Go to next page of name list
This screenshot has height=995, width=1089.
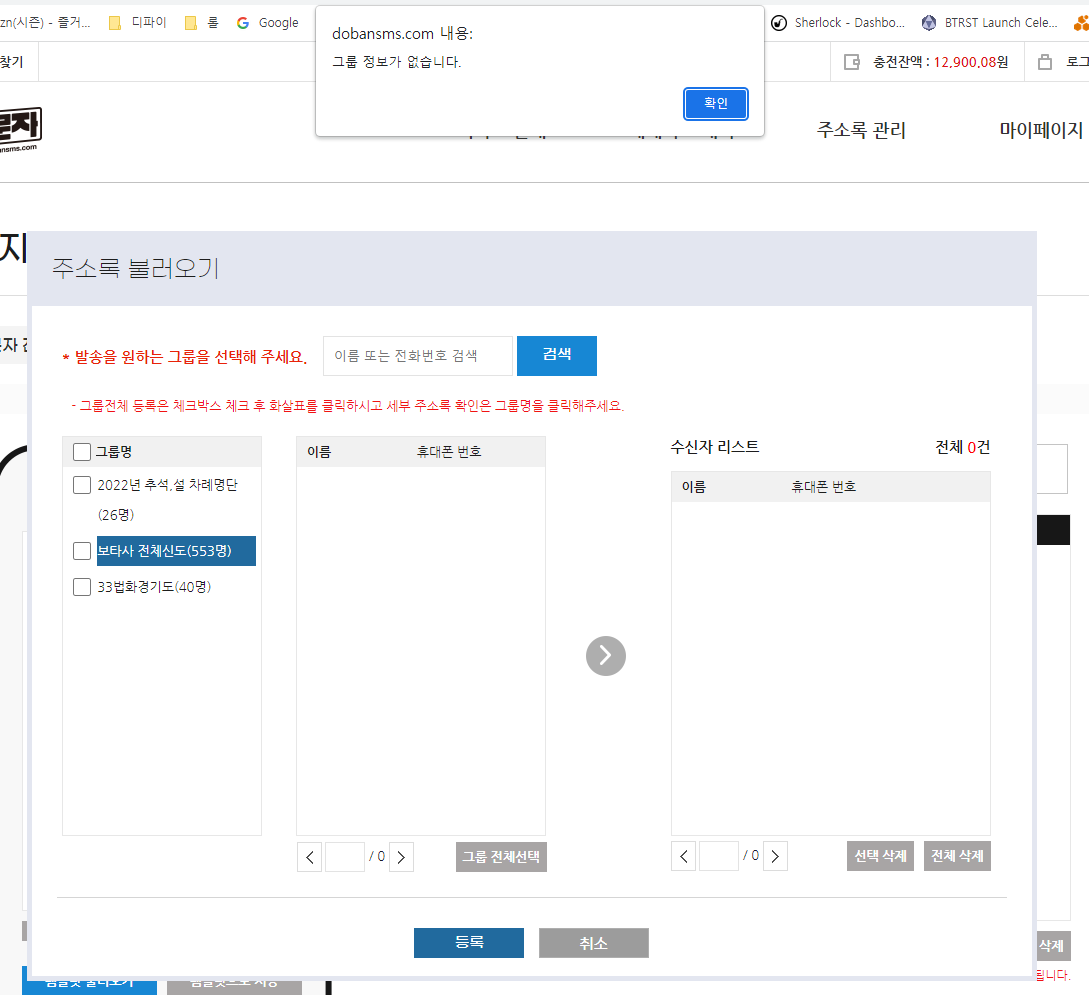401,857
